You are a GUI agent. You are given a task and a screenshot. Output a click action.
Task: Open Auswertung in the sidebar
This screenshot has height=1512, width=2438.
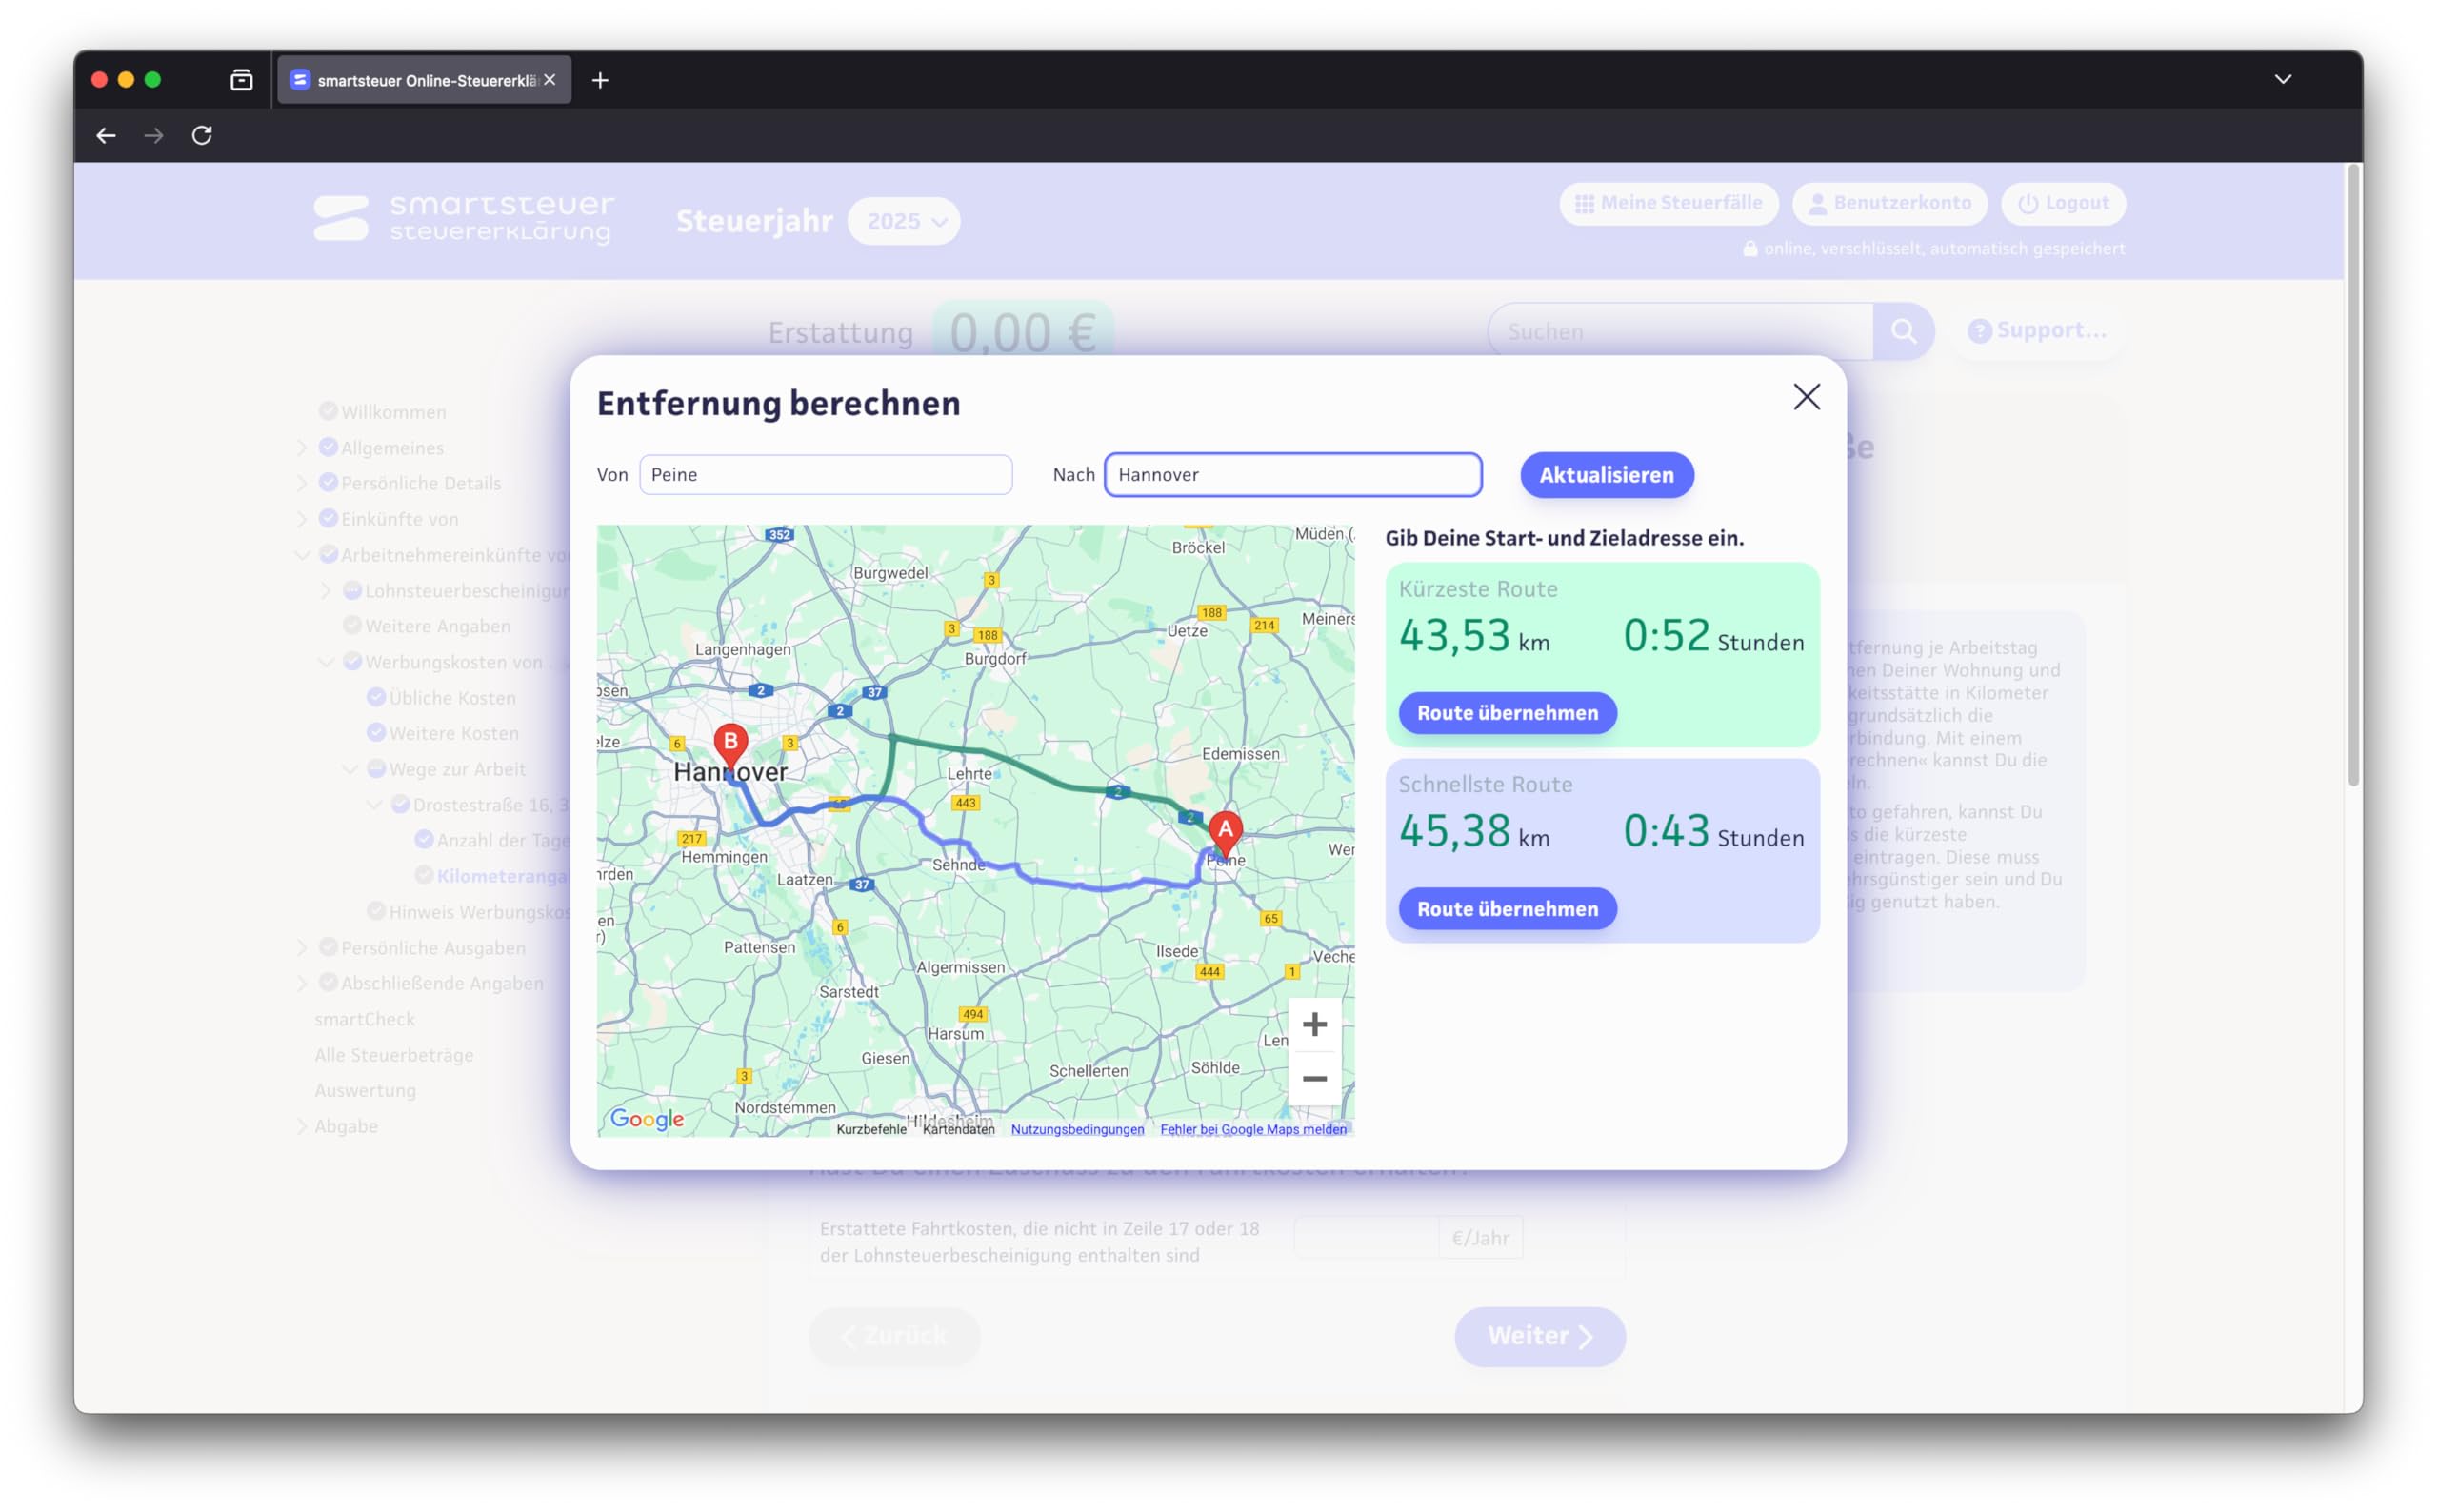(x=365, y=1090)
